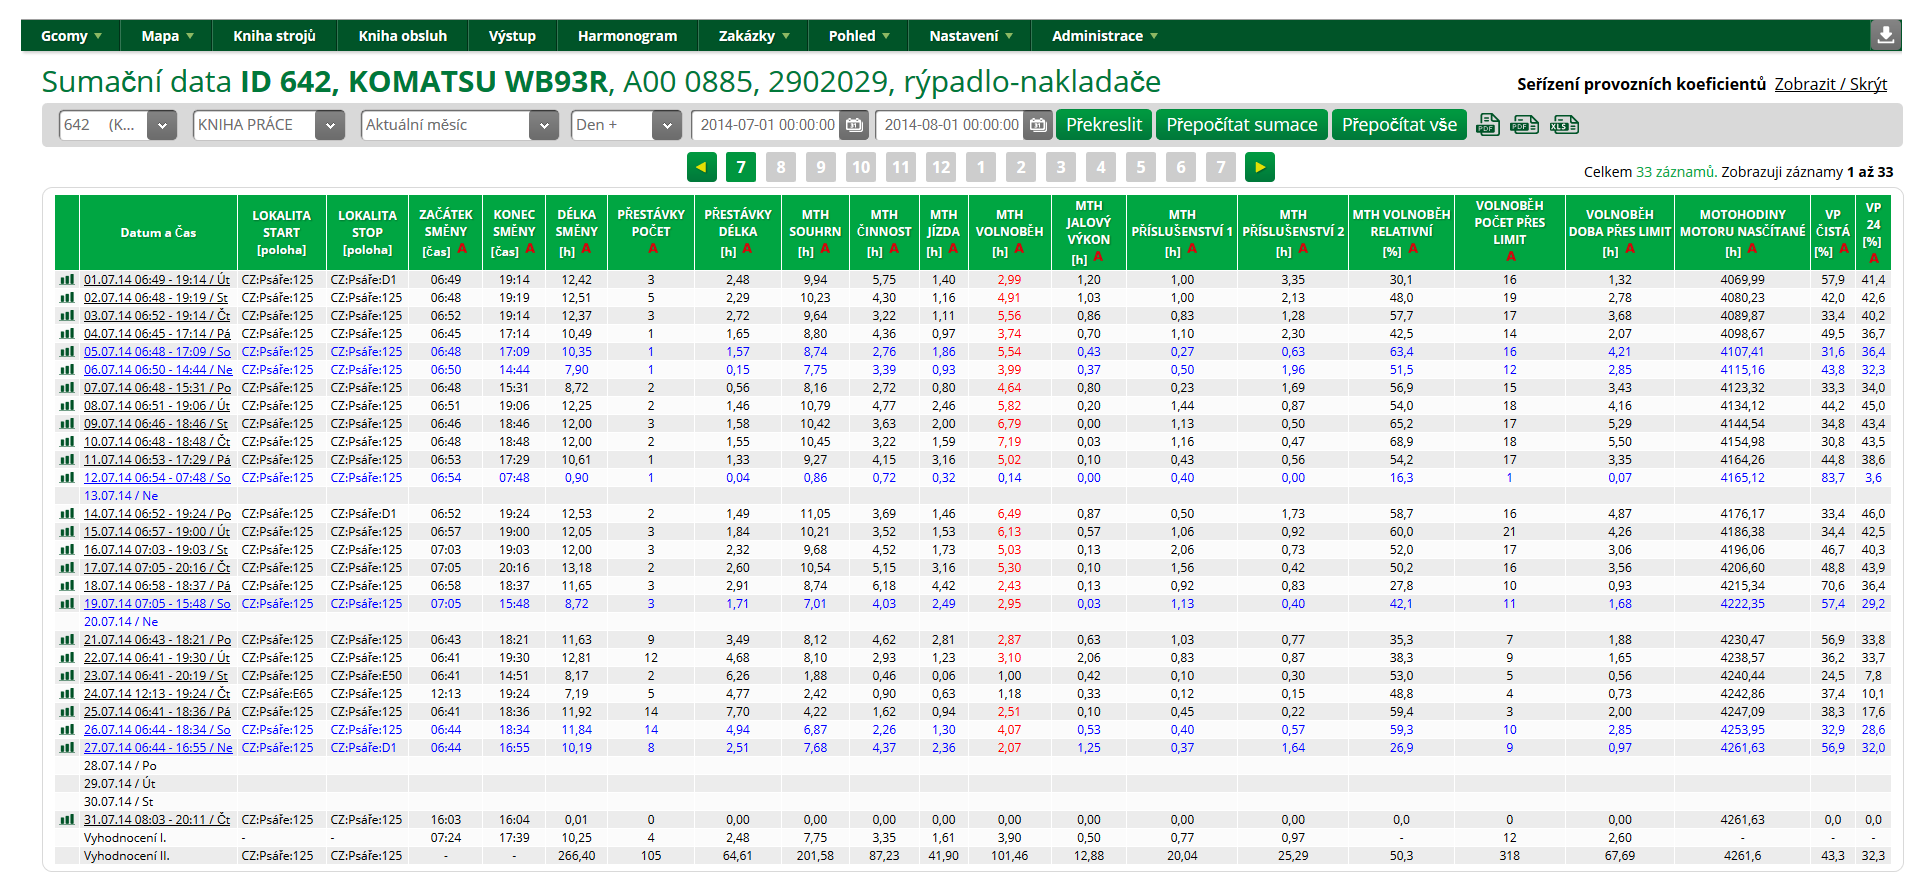Viewport: 1926px width, 893px height.
Task: Click the Vyhodnocení II. summary row label
Action: click(x=127, y=856)
